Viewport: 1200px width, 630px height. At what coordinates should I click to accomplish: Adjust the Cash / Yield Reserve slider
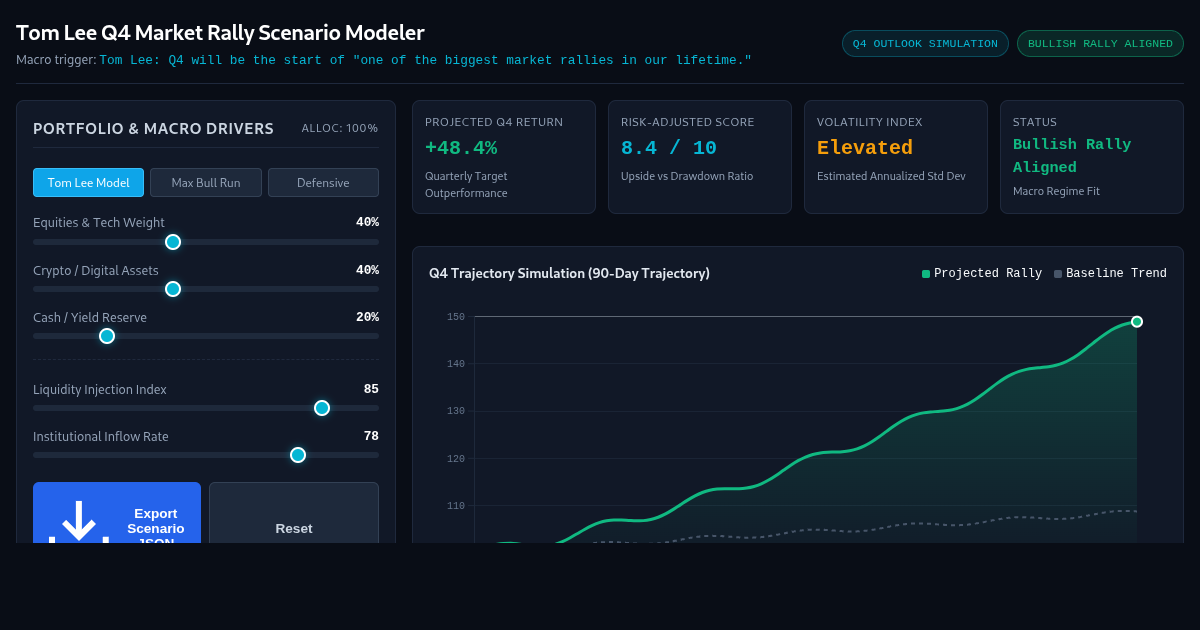click(x=206, y=336)
